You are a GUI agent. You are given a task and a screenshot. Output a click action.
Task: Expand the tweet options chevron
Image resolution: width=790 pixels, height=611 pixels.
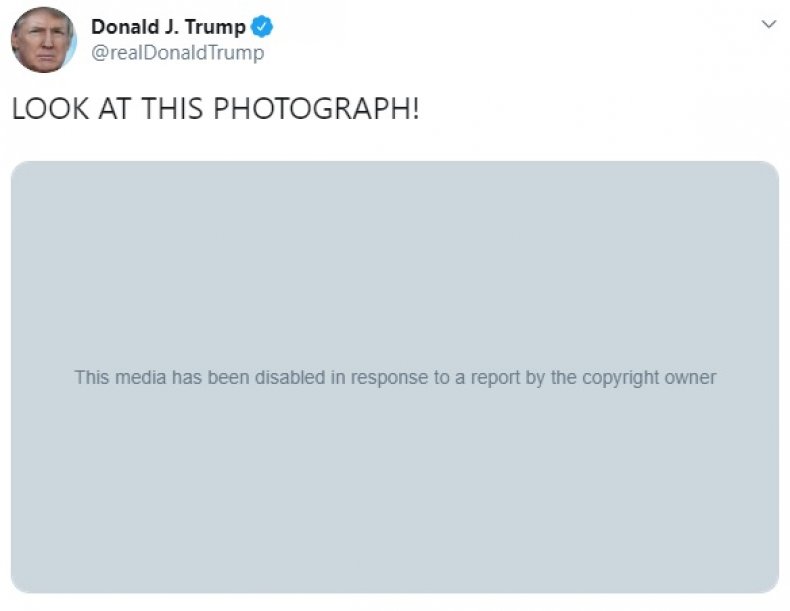click(768, 24)
